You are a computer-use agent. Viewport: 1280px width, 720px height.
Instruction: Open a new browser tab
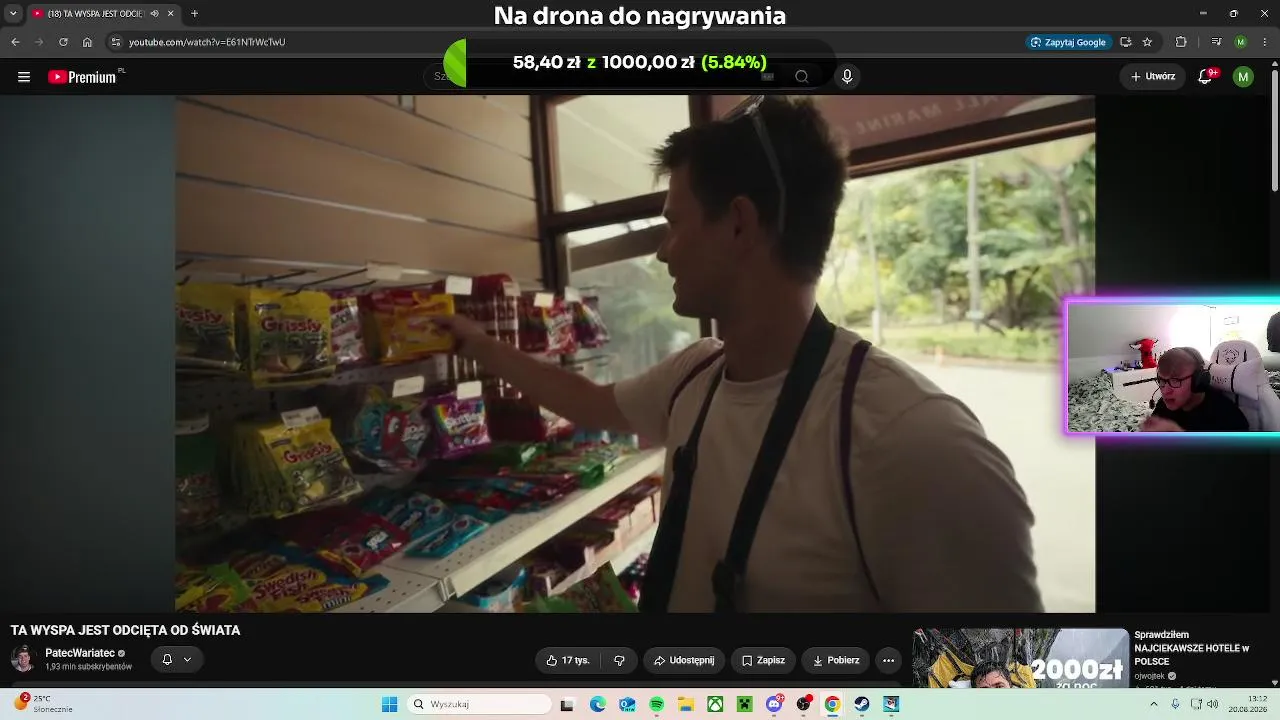194,14
